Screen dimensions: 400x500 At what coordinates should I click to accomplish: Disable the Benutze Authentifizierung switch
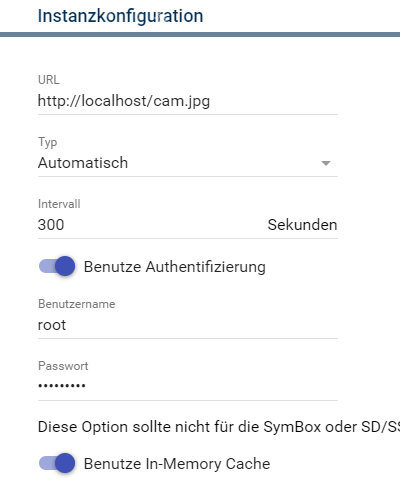pyautogui.click(x=57, y=266)
